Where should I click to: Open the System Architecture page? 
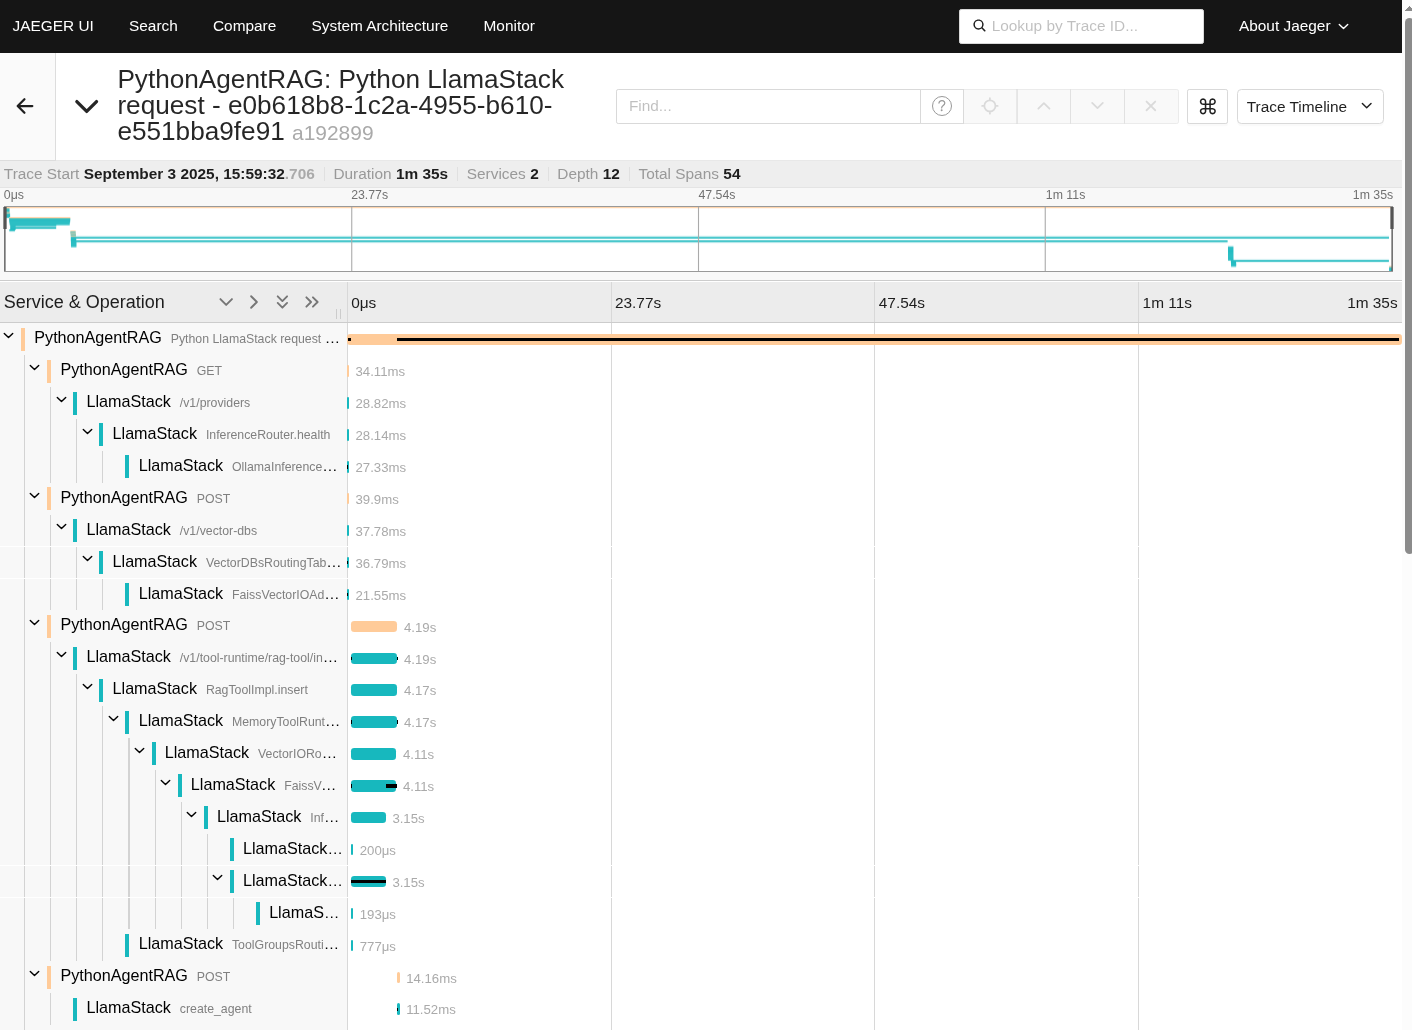pos(379,26)
